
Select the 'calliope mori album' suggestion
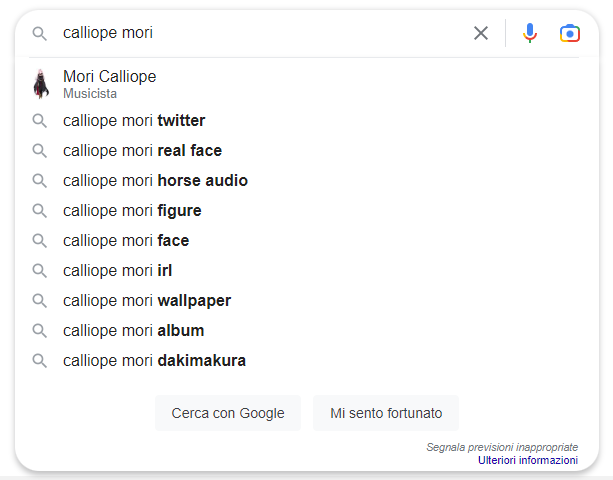[x=304, y=331]
